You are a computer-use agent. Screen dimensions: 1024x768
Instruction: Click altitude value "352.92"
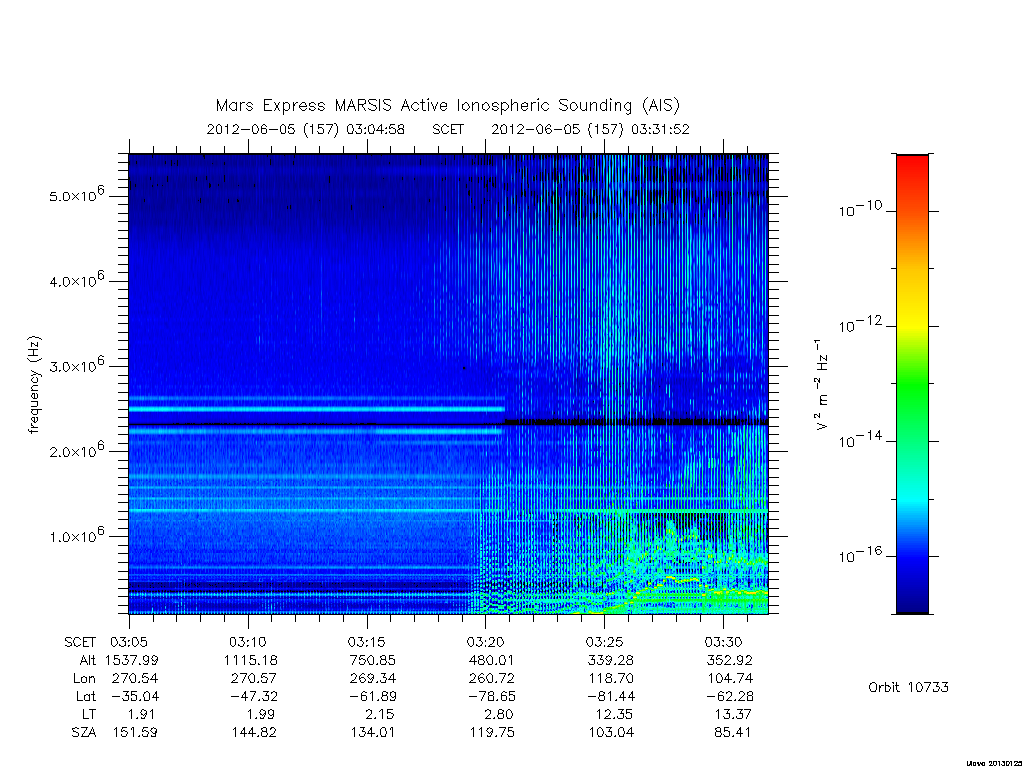pyautogui.click(x=729, y=660)
